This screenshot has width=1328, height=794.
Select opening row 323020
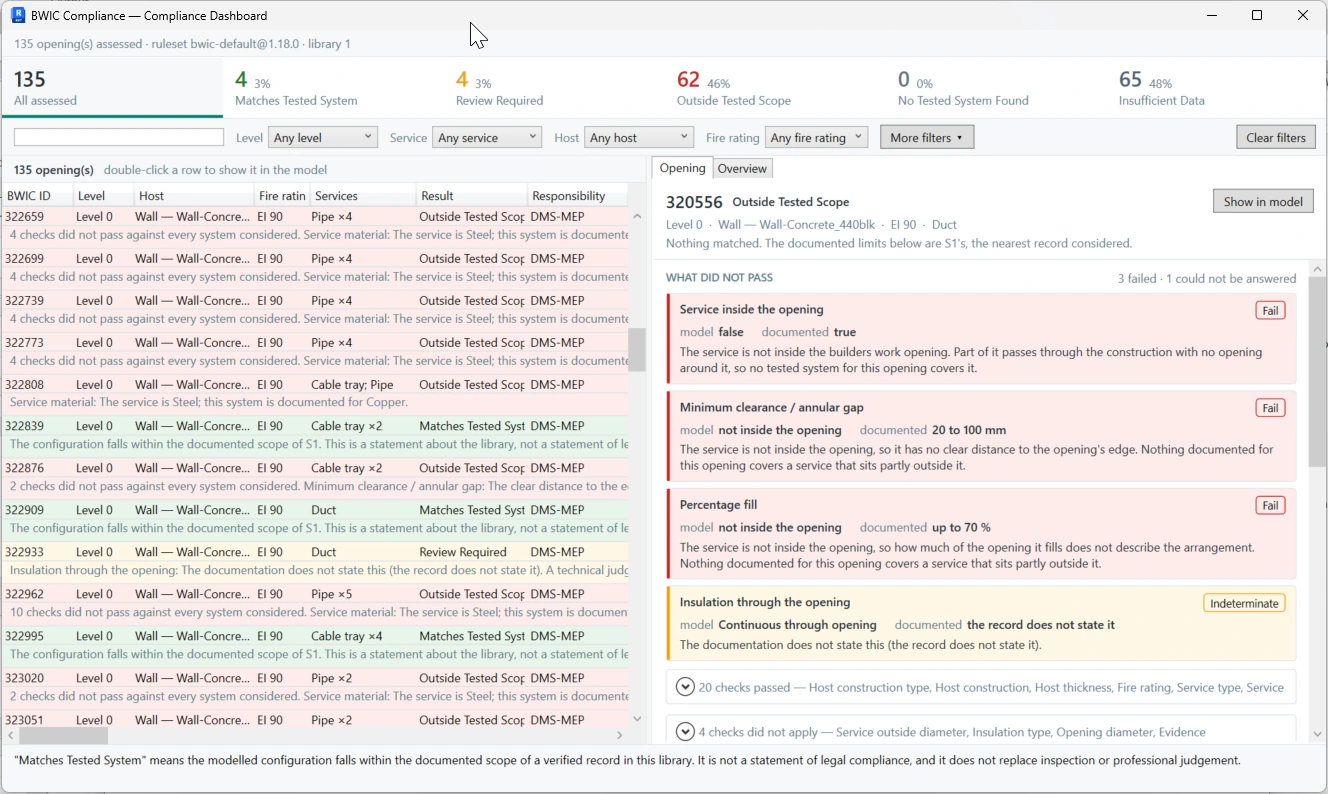tap(315, 688)
